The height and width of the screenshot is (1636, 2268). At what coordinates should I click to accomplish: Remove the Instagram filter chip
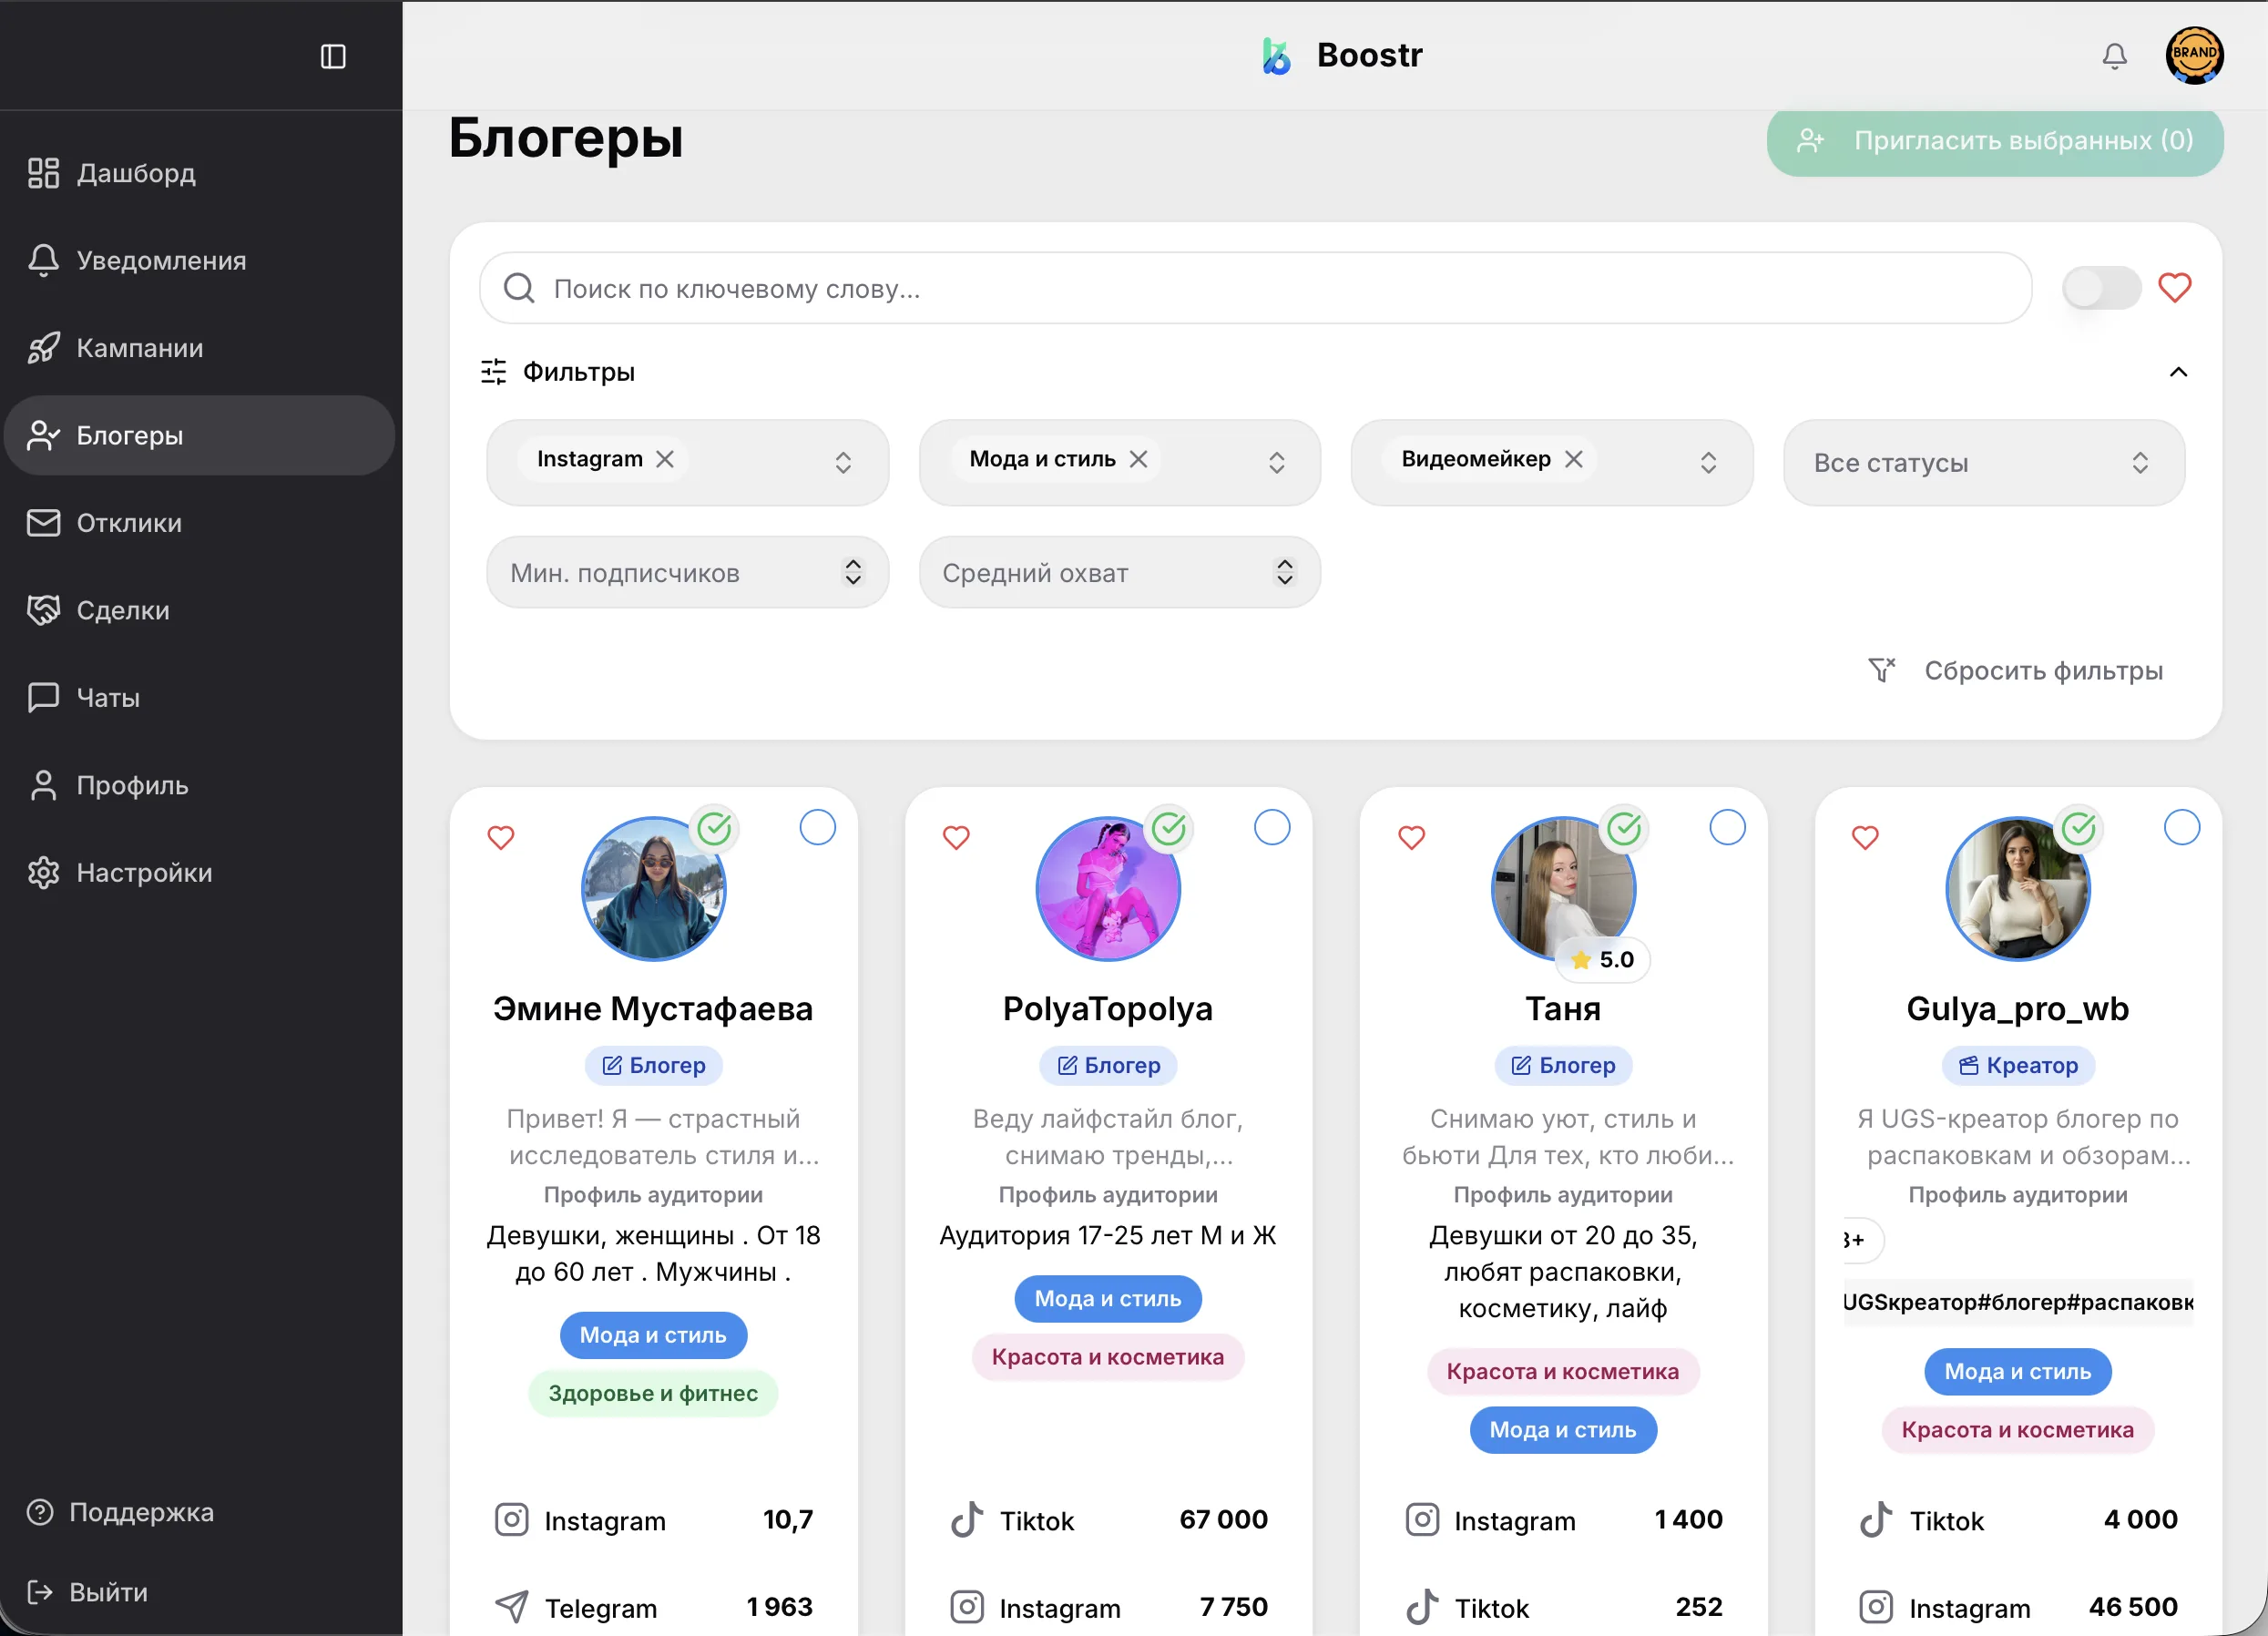(665, 459)
